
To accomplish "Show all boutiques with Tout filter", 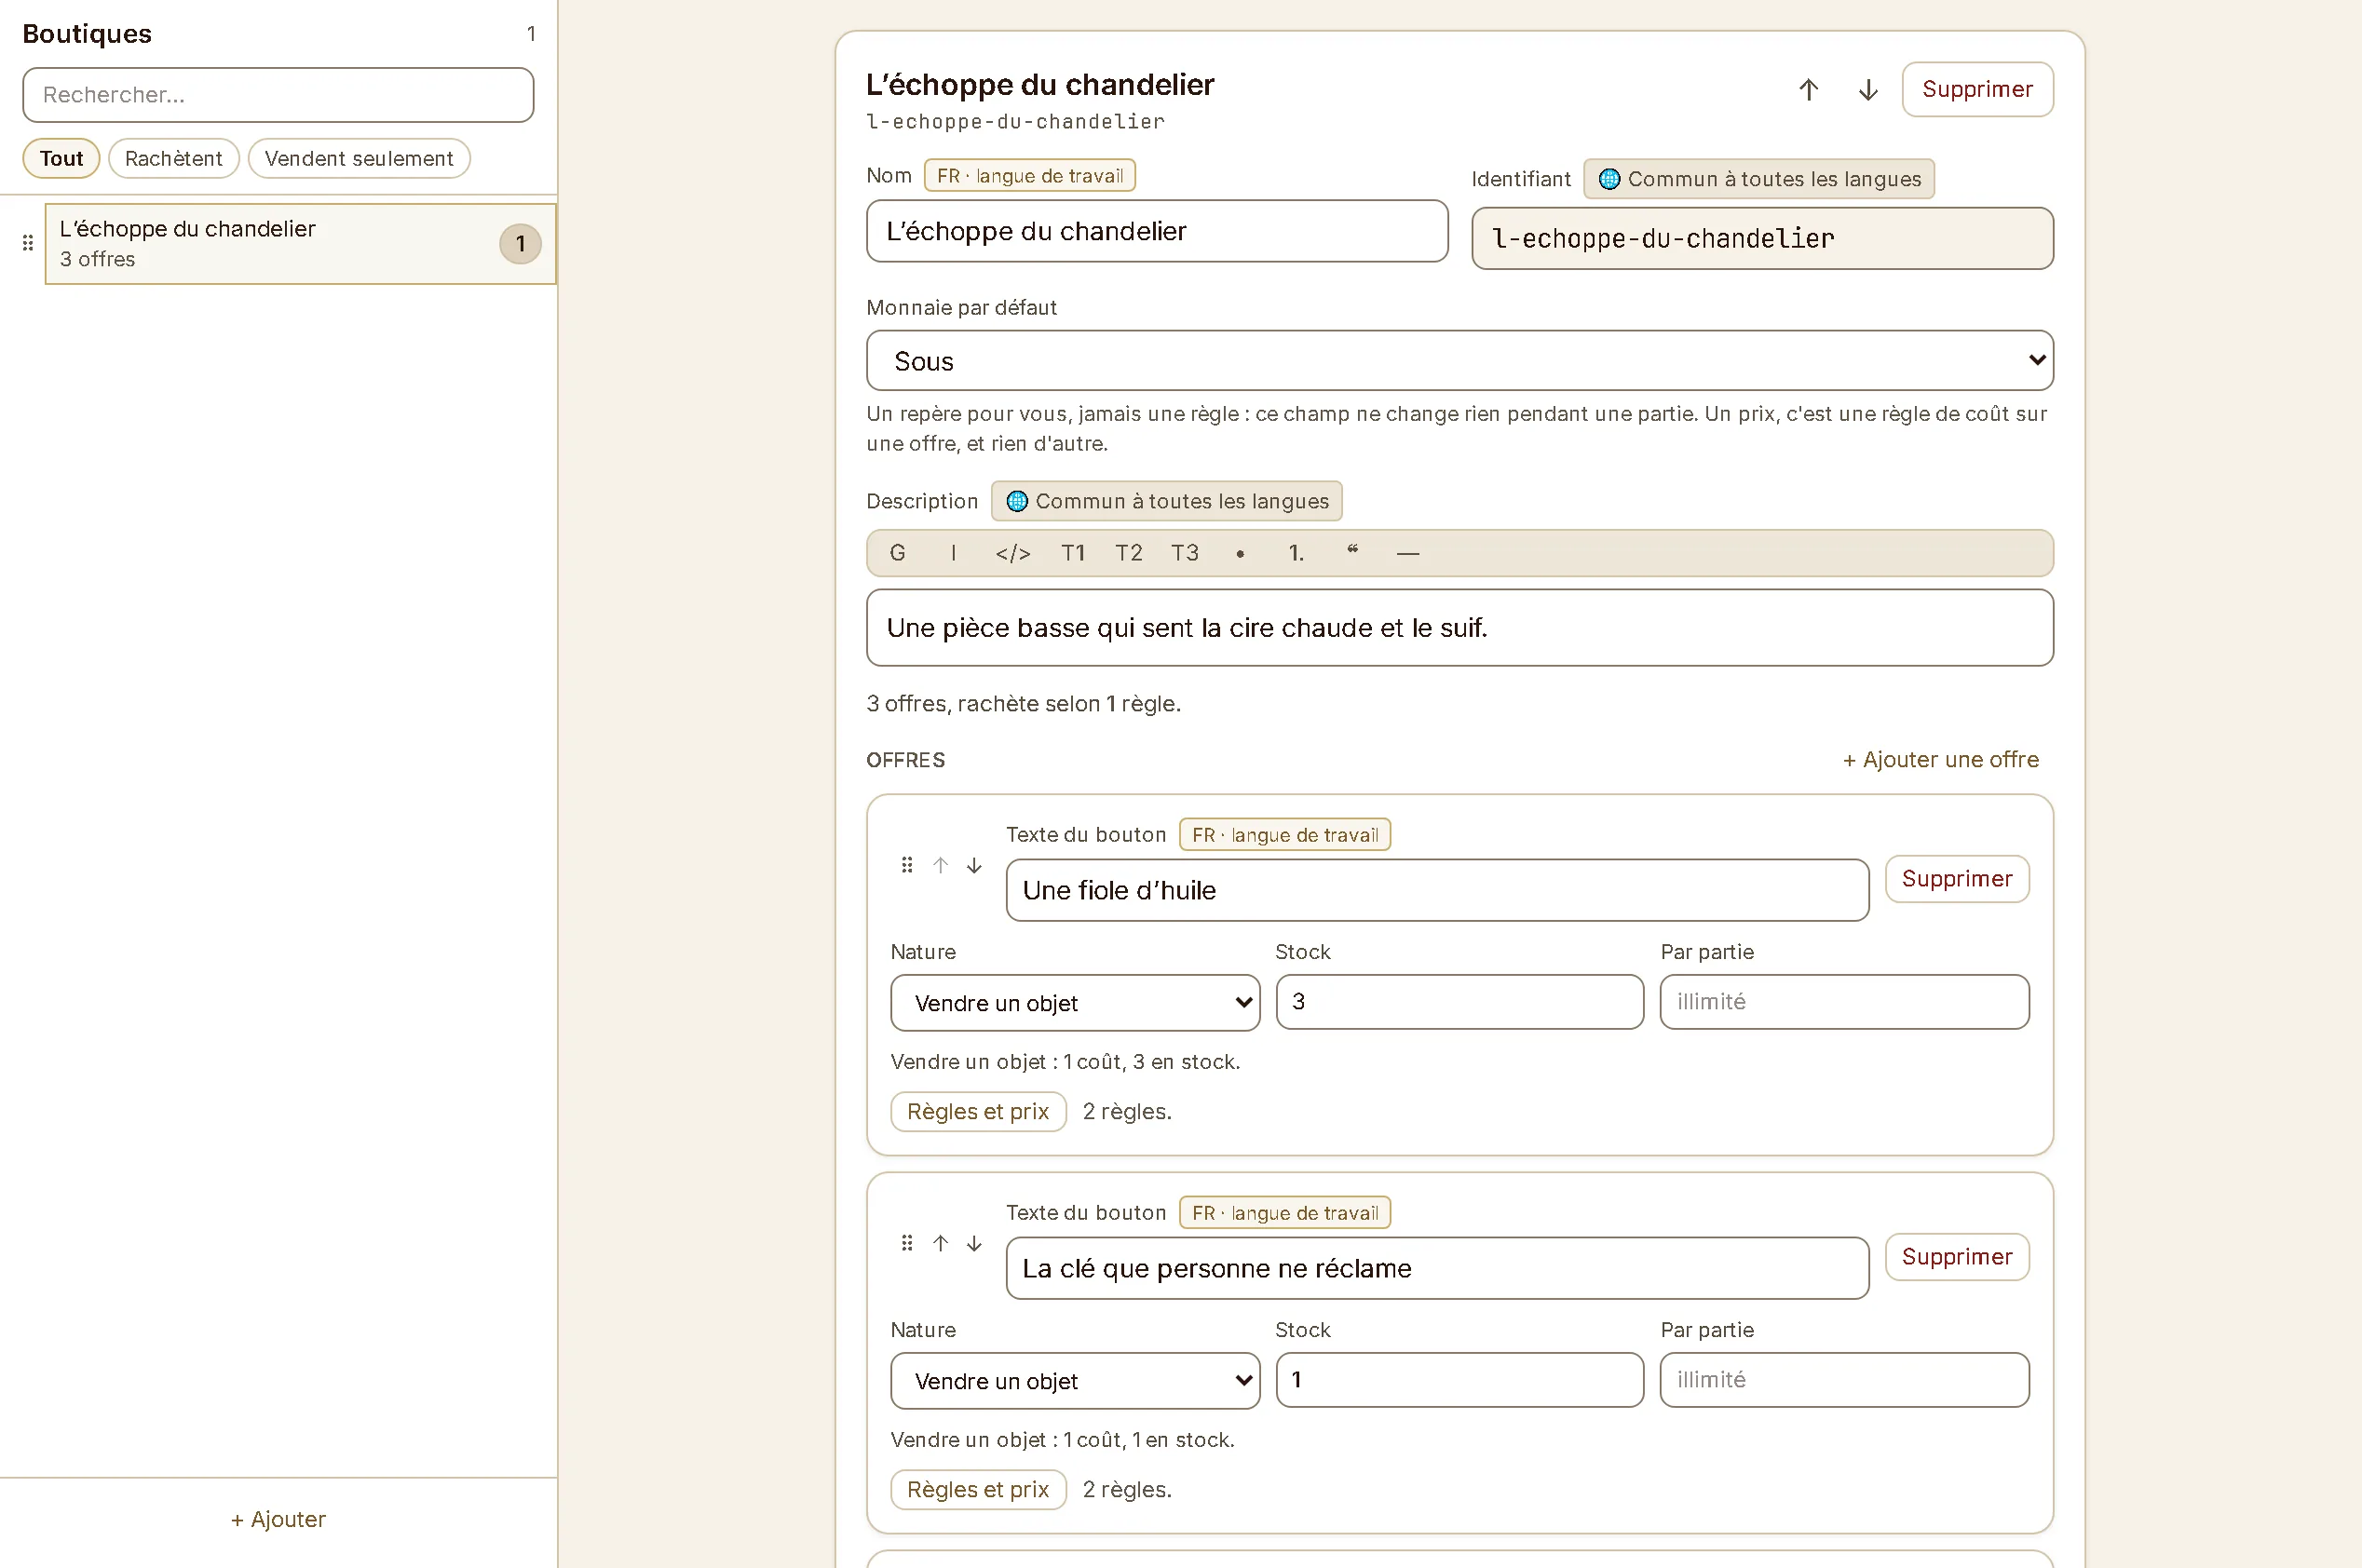I will (x=61, y=158).
